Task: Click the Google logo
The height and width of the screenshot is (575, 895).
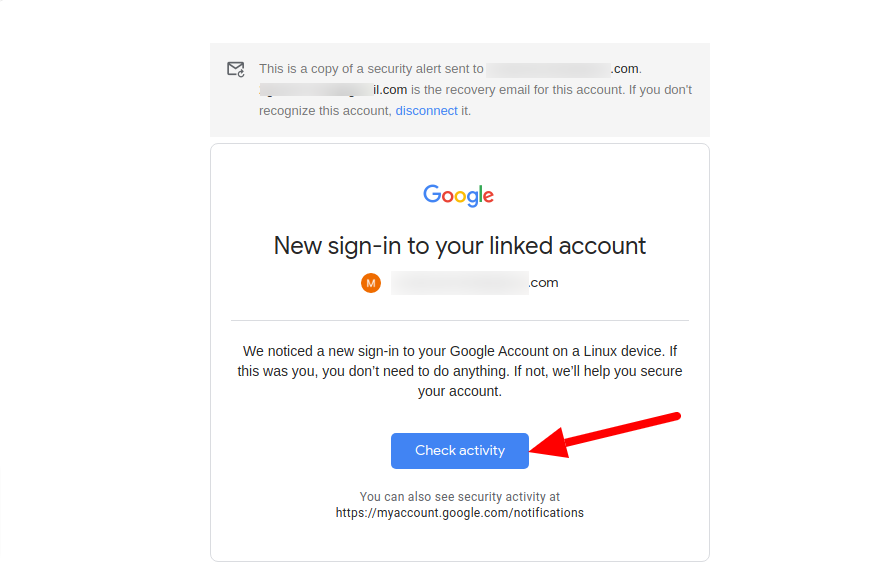Action: coord(458,195)
